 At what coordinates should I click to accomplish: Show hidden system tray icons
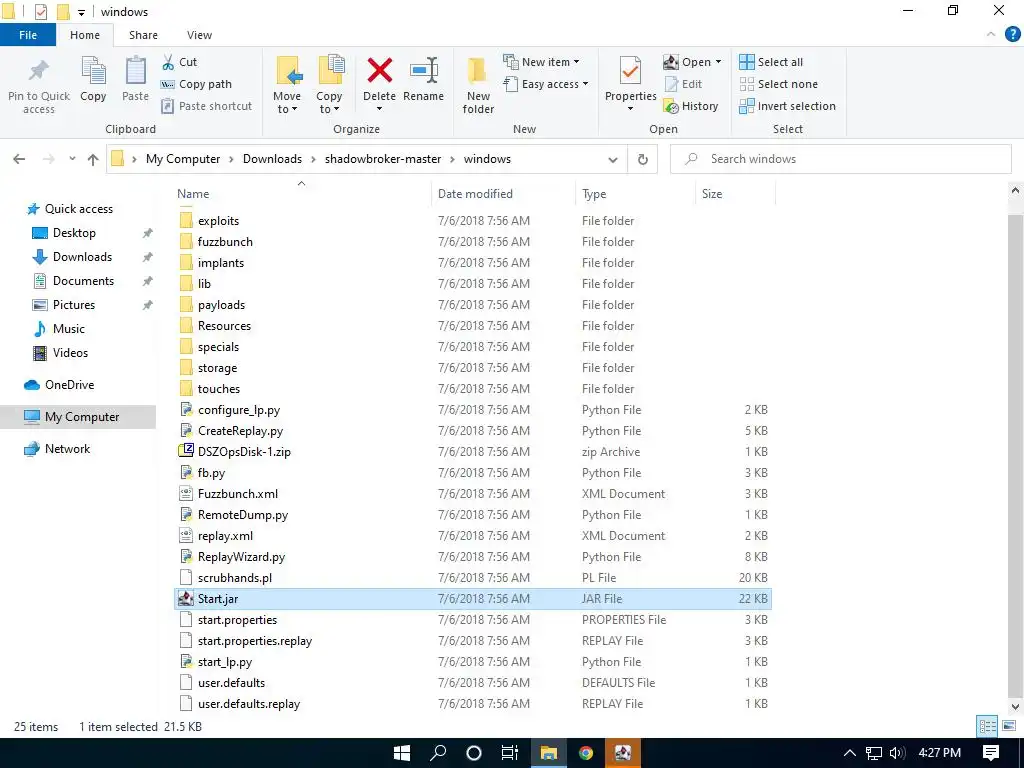tap(850, 753)
